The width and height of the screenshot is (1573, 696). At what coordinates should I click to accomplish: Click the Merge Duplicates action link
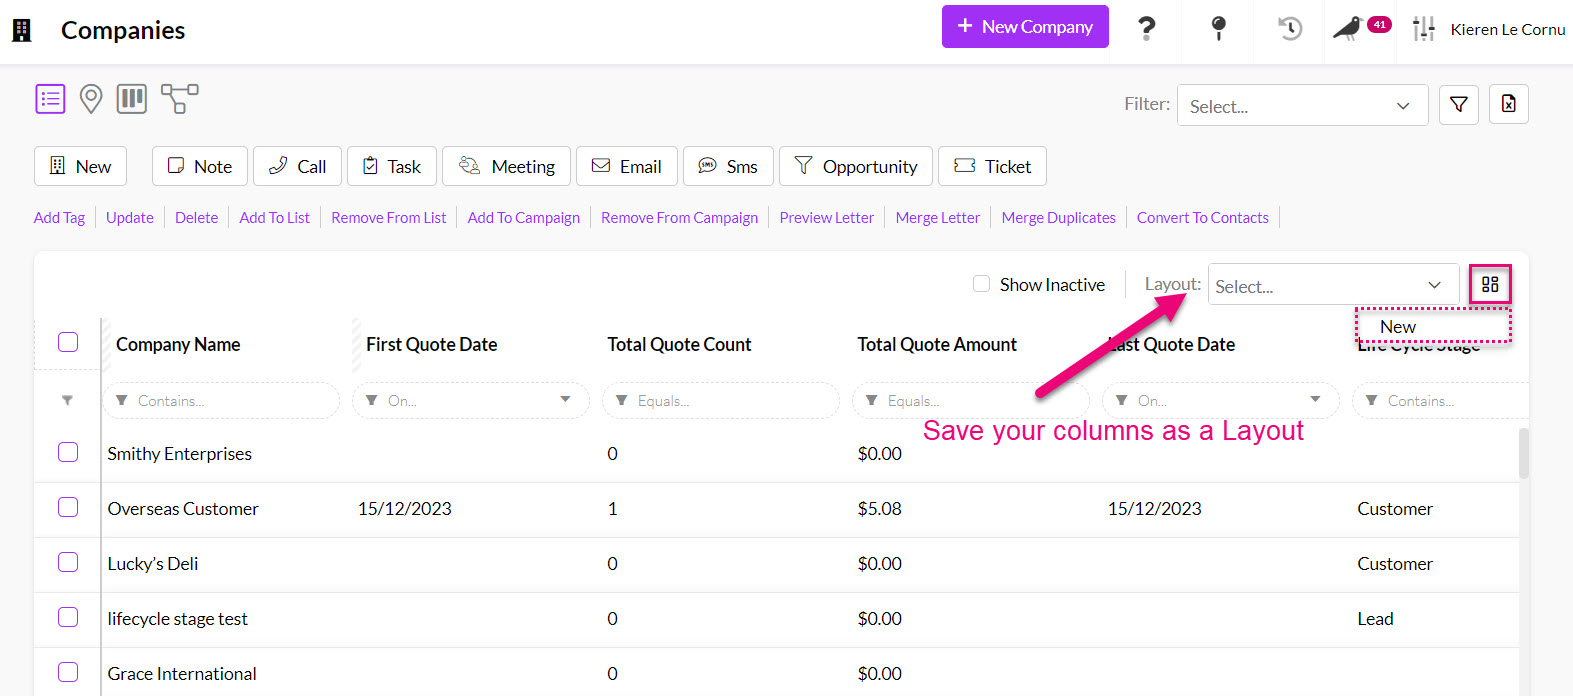click(x=1058, y=218)
